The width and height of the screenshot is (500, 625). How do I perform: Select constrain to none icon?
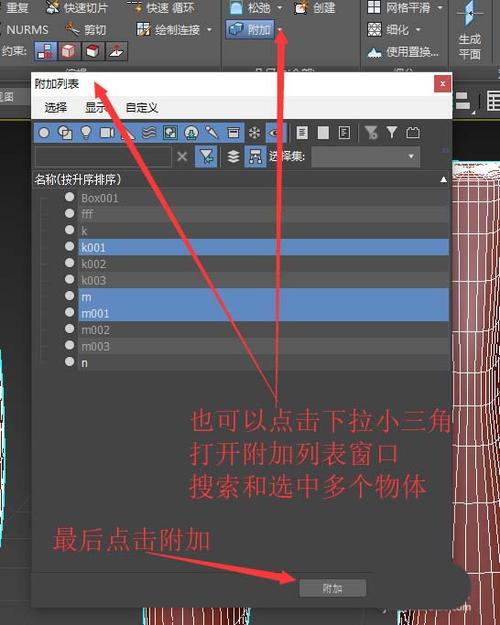[45, 51]
